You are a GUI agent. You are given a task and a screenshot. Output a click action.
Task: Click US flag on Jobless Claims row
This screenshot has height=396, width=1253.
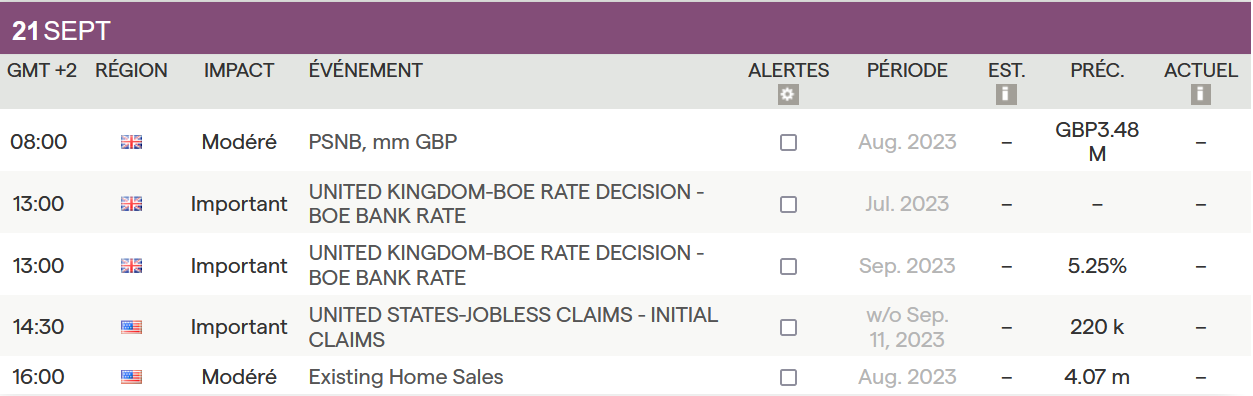tap(131, 327)
